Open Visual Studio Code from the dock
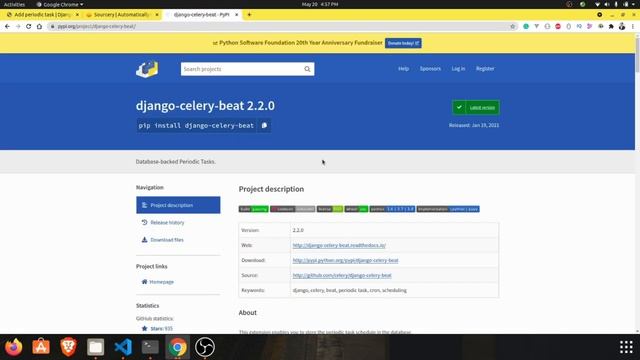Image resolution: width=640 pixels, height=360 pixels. coord(123,347)
